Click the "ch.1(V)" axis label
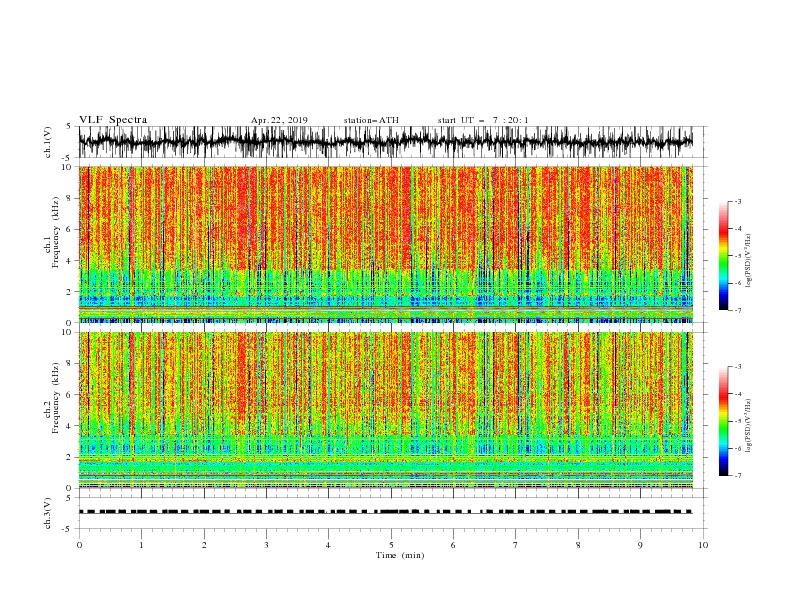This screenshot has width=792, height=612. pos(48,142)
